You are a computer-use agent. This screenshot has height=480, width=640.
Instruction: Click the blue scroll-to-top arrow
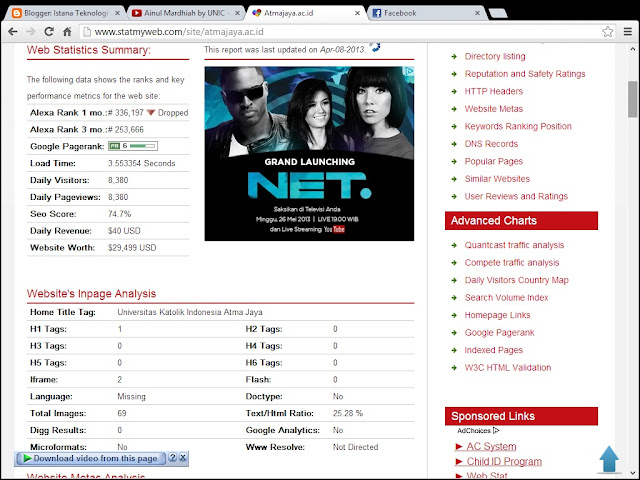(x=609, y=459)
